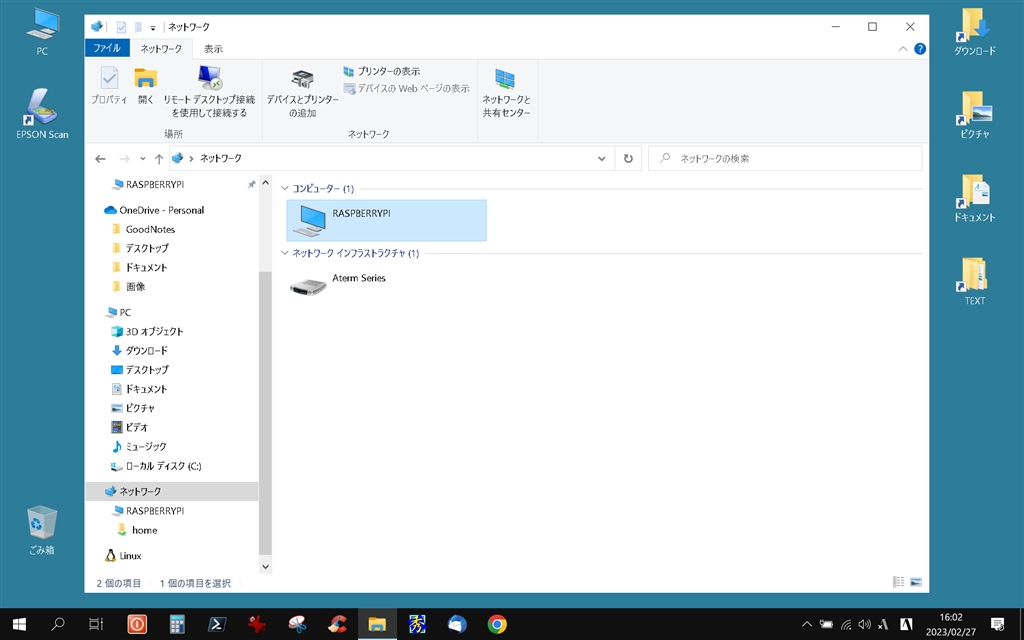Switch to large icons view layout

click(916, 582)
